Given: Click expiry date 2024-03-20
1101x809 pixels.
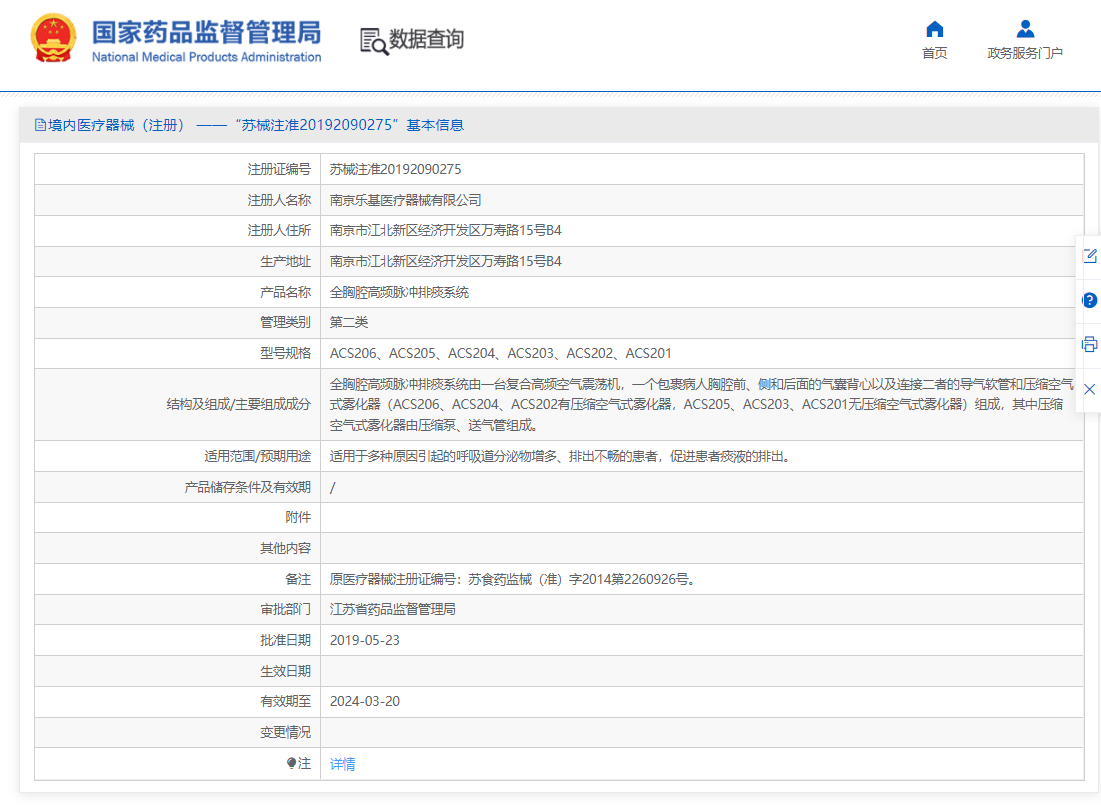Looking at the screenshot, I should click(364, 702).
